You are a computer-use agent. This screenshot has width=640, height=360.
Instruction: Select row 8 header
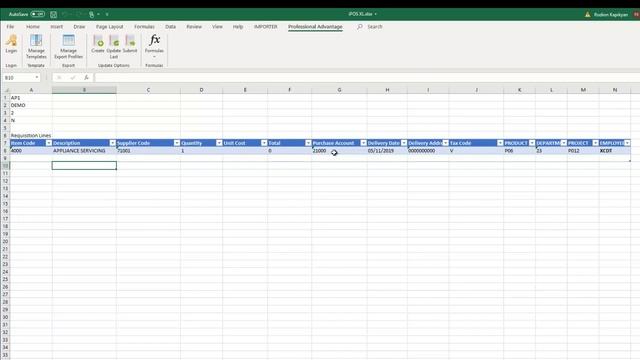coord(5,151)
